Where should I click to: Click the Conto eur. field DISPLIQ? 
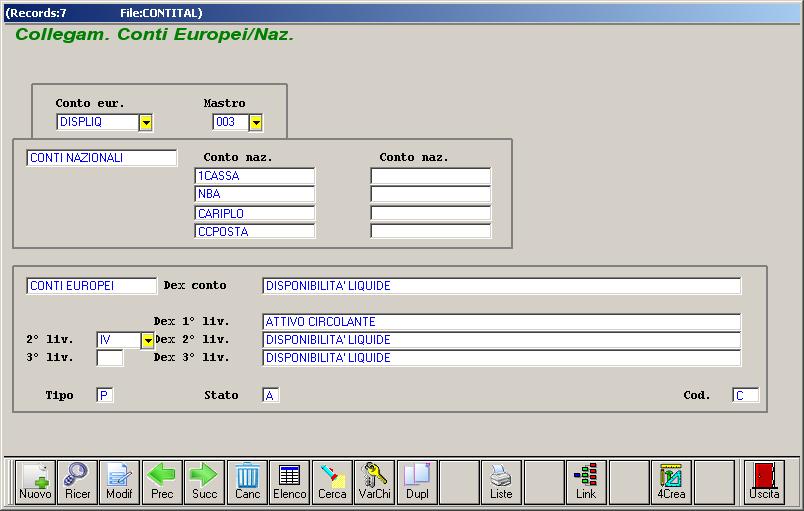pos(97,122)
